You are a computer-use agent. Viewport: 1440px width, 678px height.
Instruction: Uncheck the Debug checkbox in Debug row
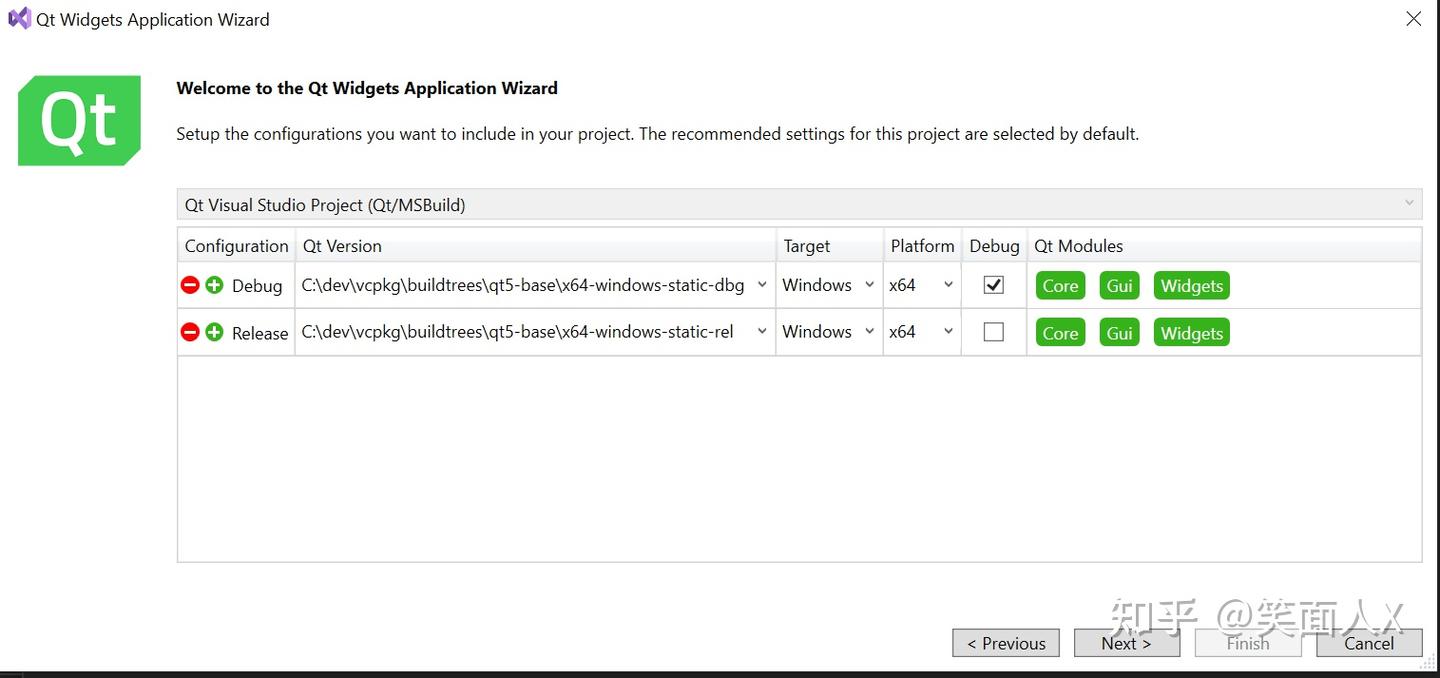[x=993, y=285]
